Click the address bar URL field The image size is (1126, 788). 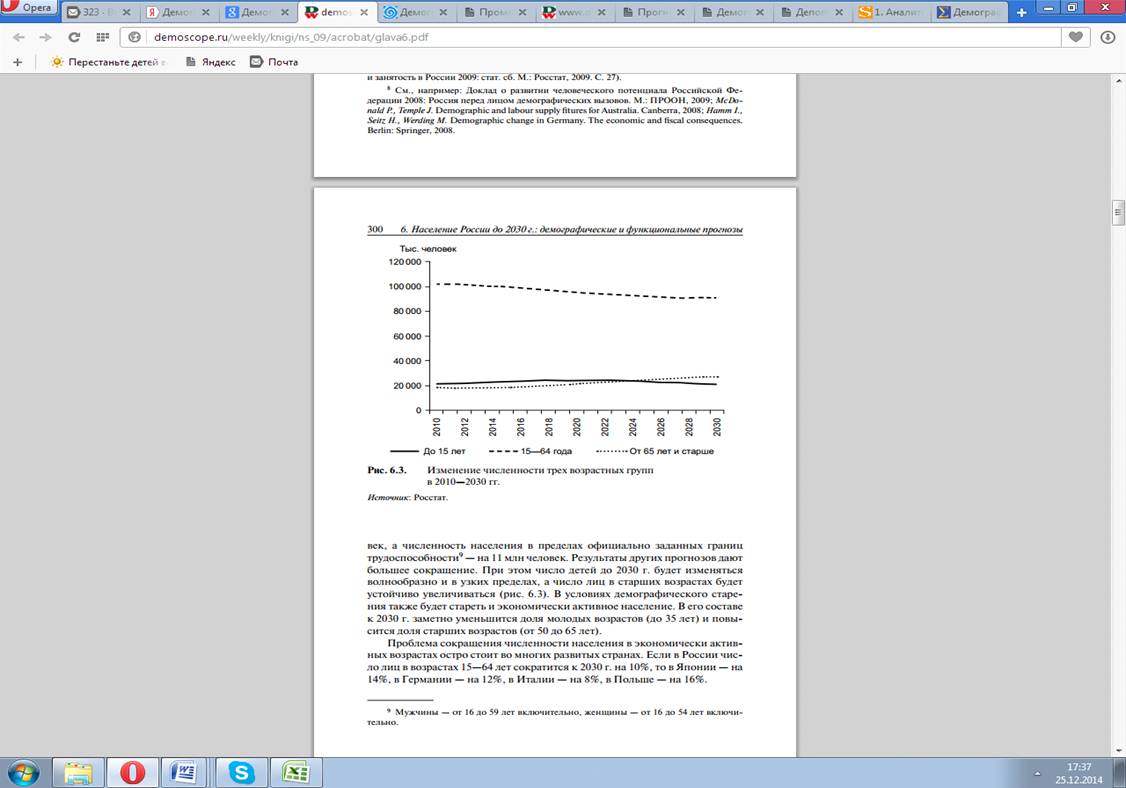600,37
